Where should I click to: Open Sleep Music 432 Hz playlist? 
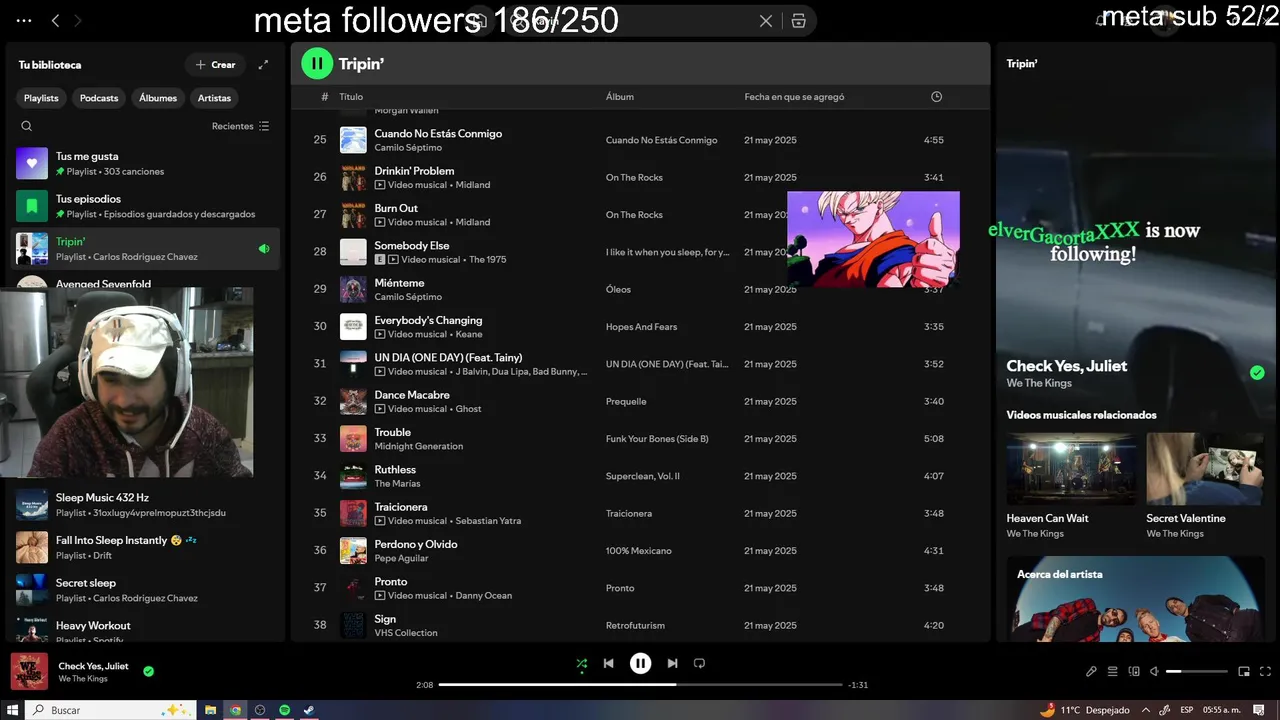[145, 505]
